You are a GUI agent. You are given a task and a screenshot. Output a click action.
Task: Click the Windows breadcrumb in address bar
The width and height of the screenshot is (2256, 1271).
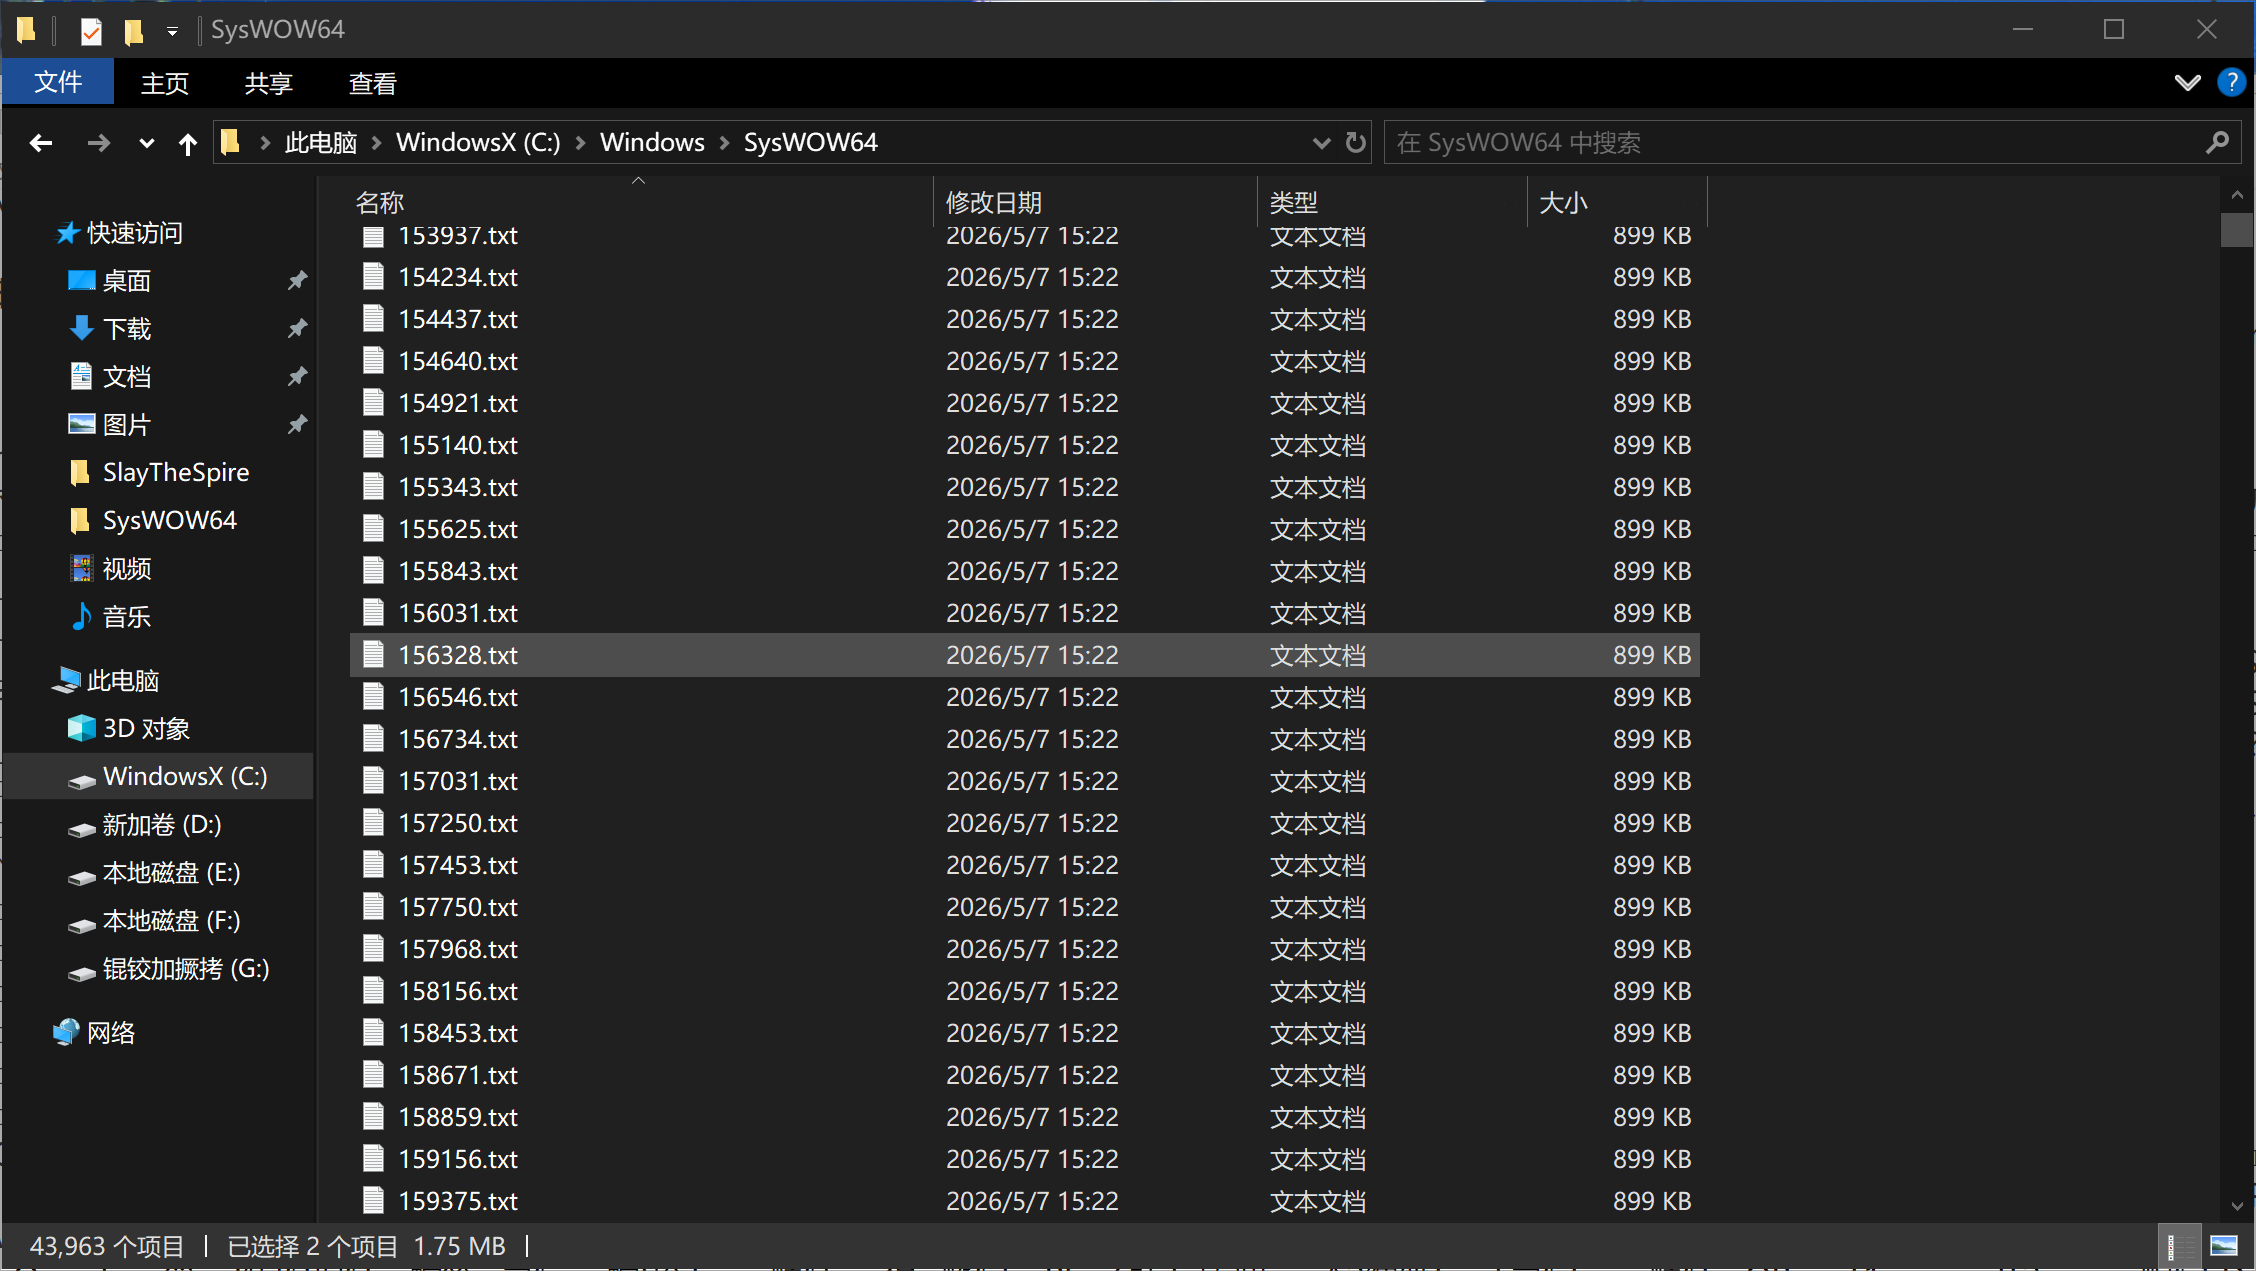pos(652,143)
